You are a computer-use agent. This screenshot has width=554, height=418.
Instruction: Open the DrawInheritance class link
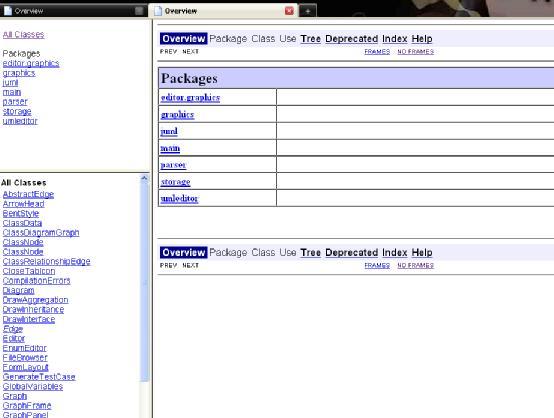33,310
